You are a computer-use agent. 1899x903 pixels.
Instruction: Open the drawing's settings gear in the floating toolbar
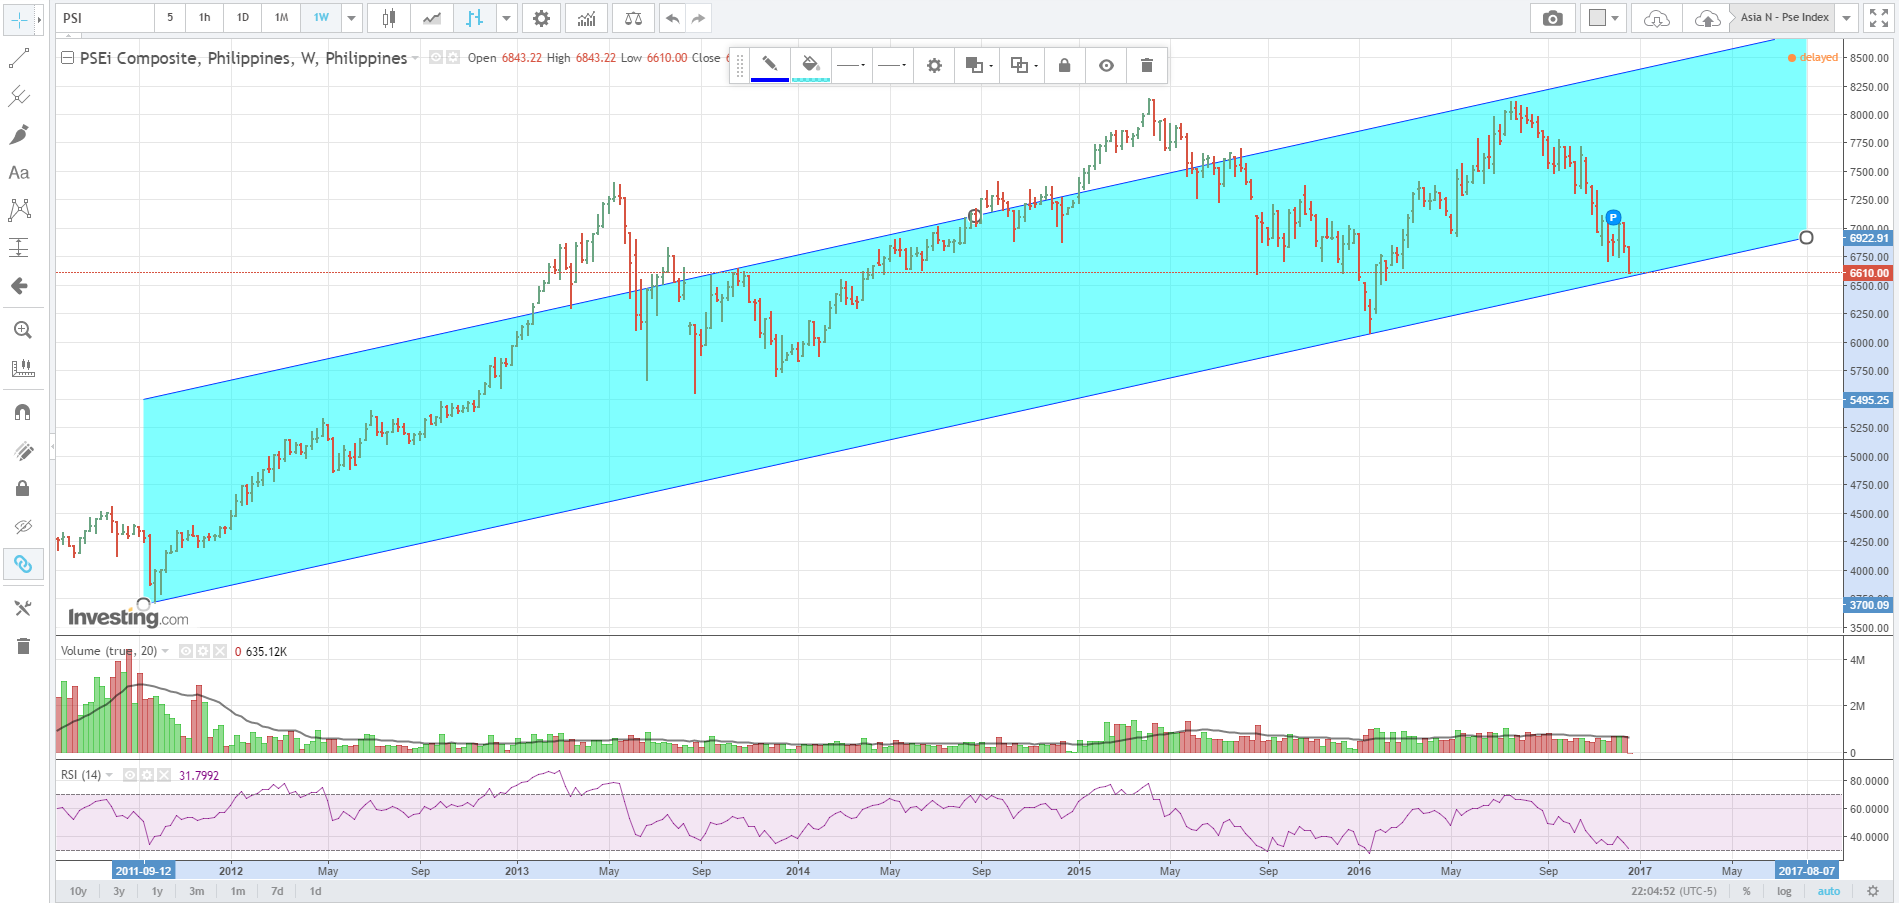click(933, 64)
